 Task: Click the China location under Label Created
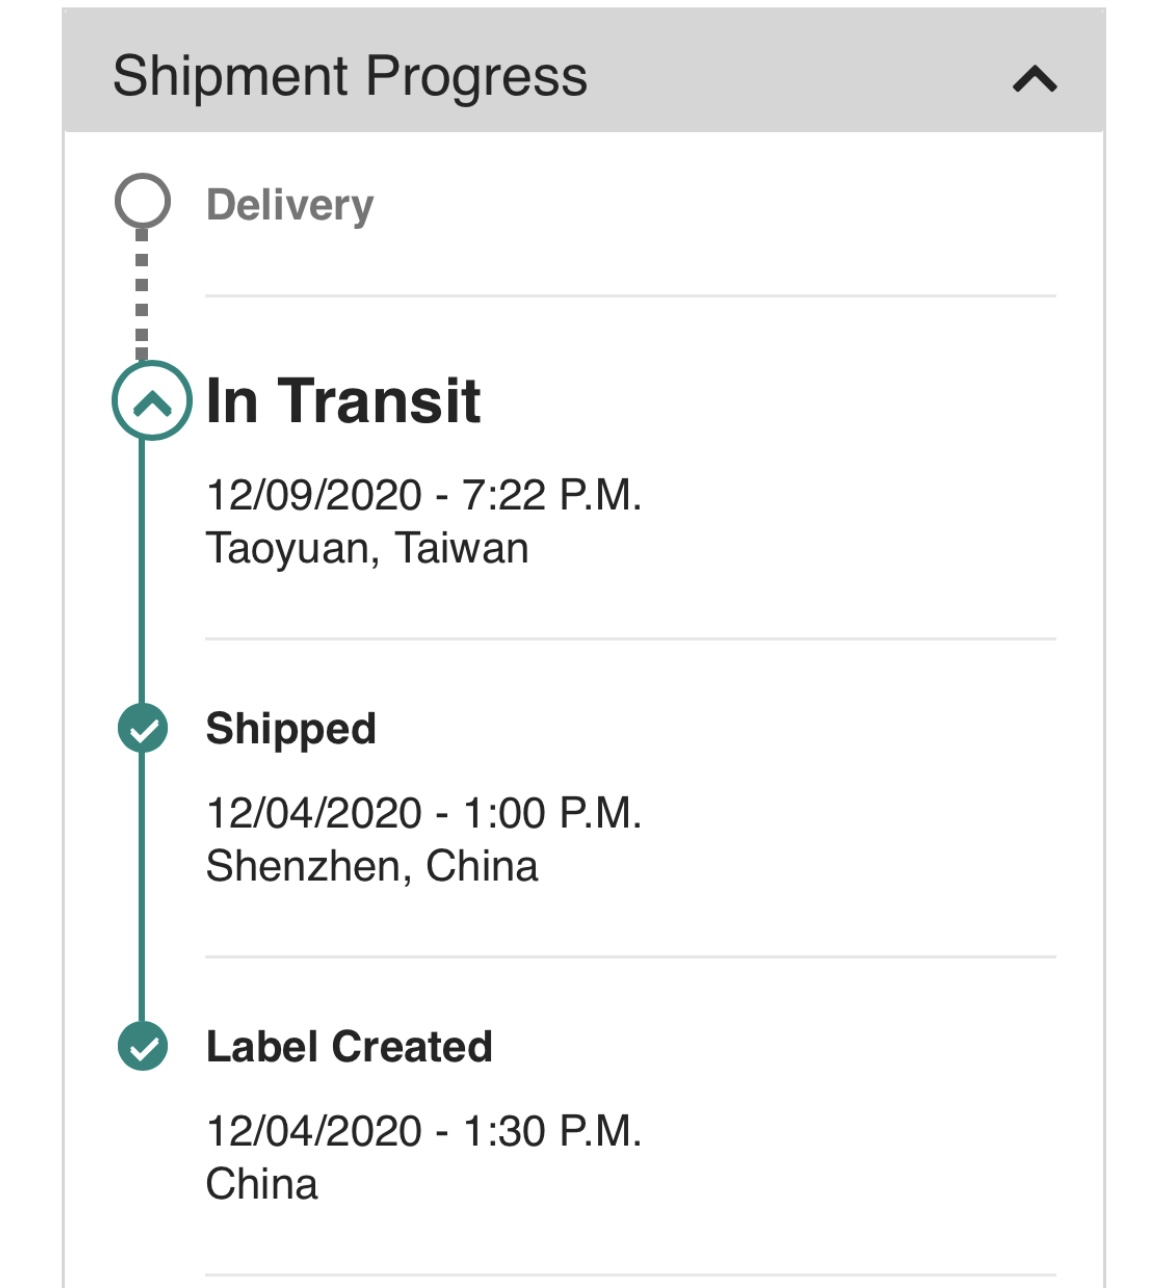tap(261, 1184)
